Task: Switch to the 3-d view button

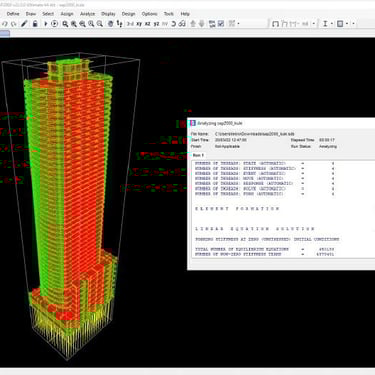Action: (x=130, y=24)
